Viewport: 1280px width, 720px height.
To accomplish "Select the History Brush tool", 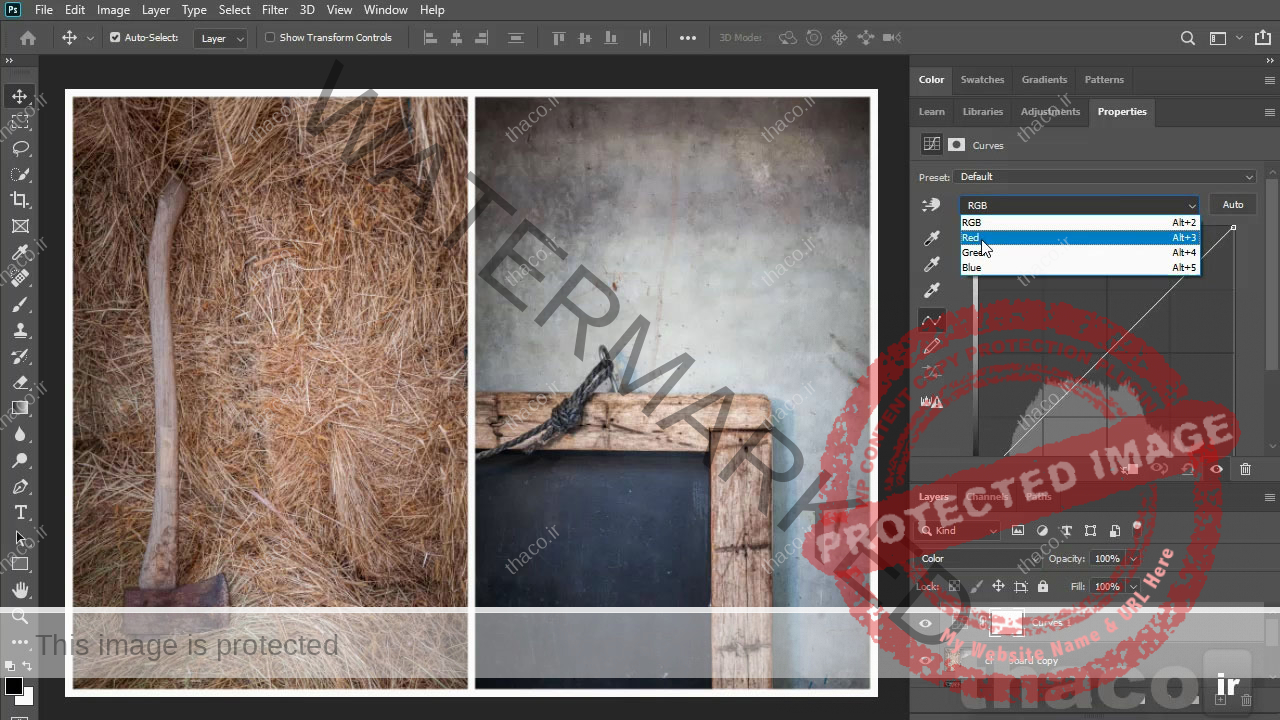I will point(20,356).
